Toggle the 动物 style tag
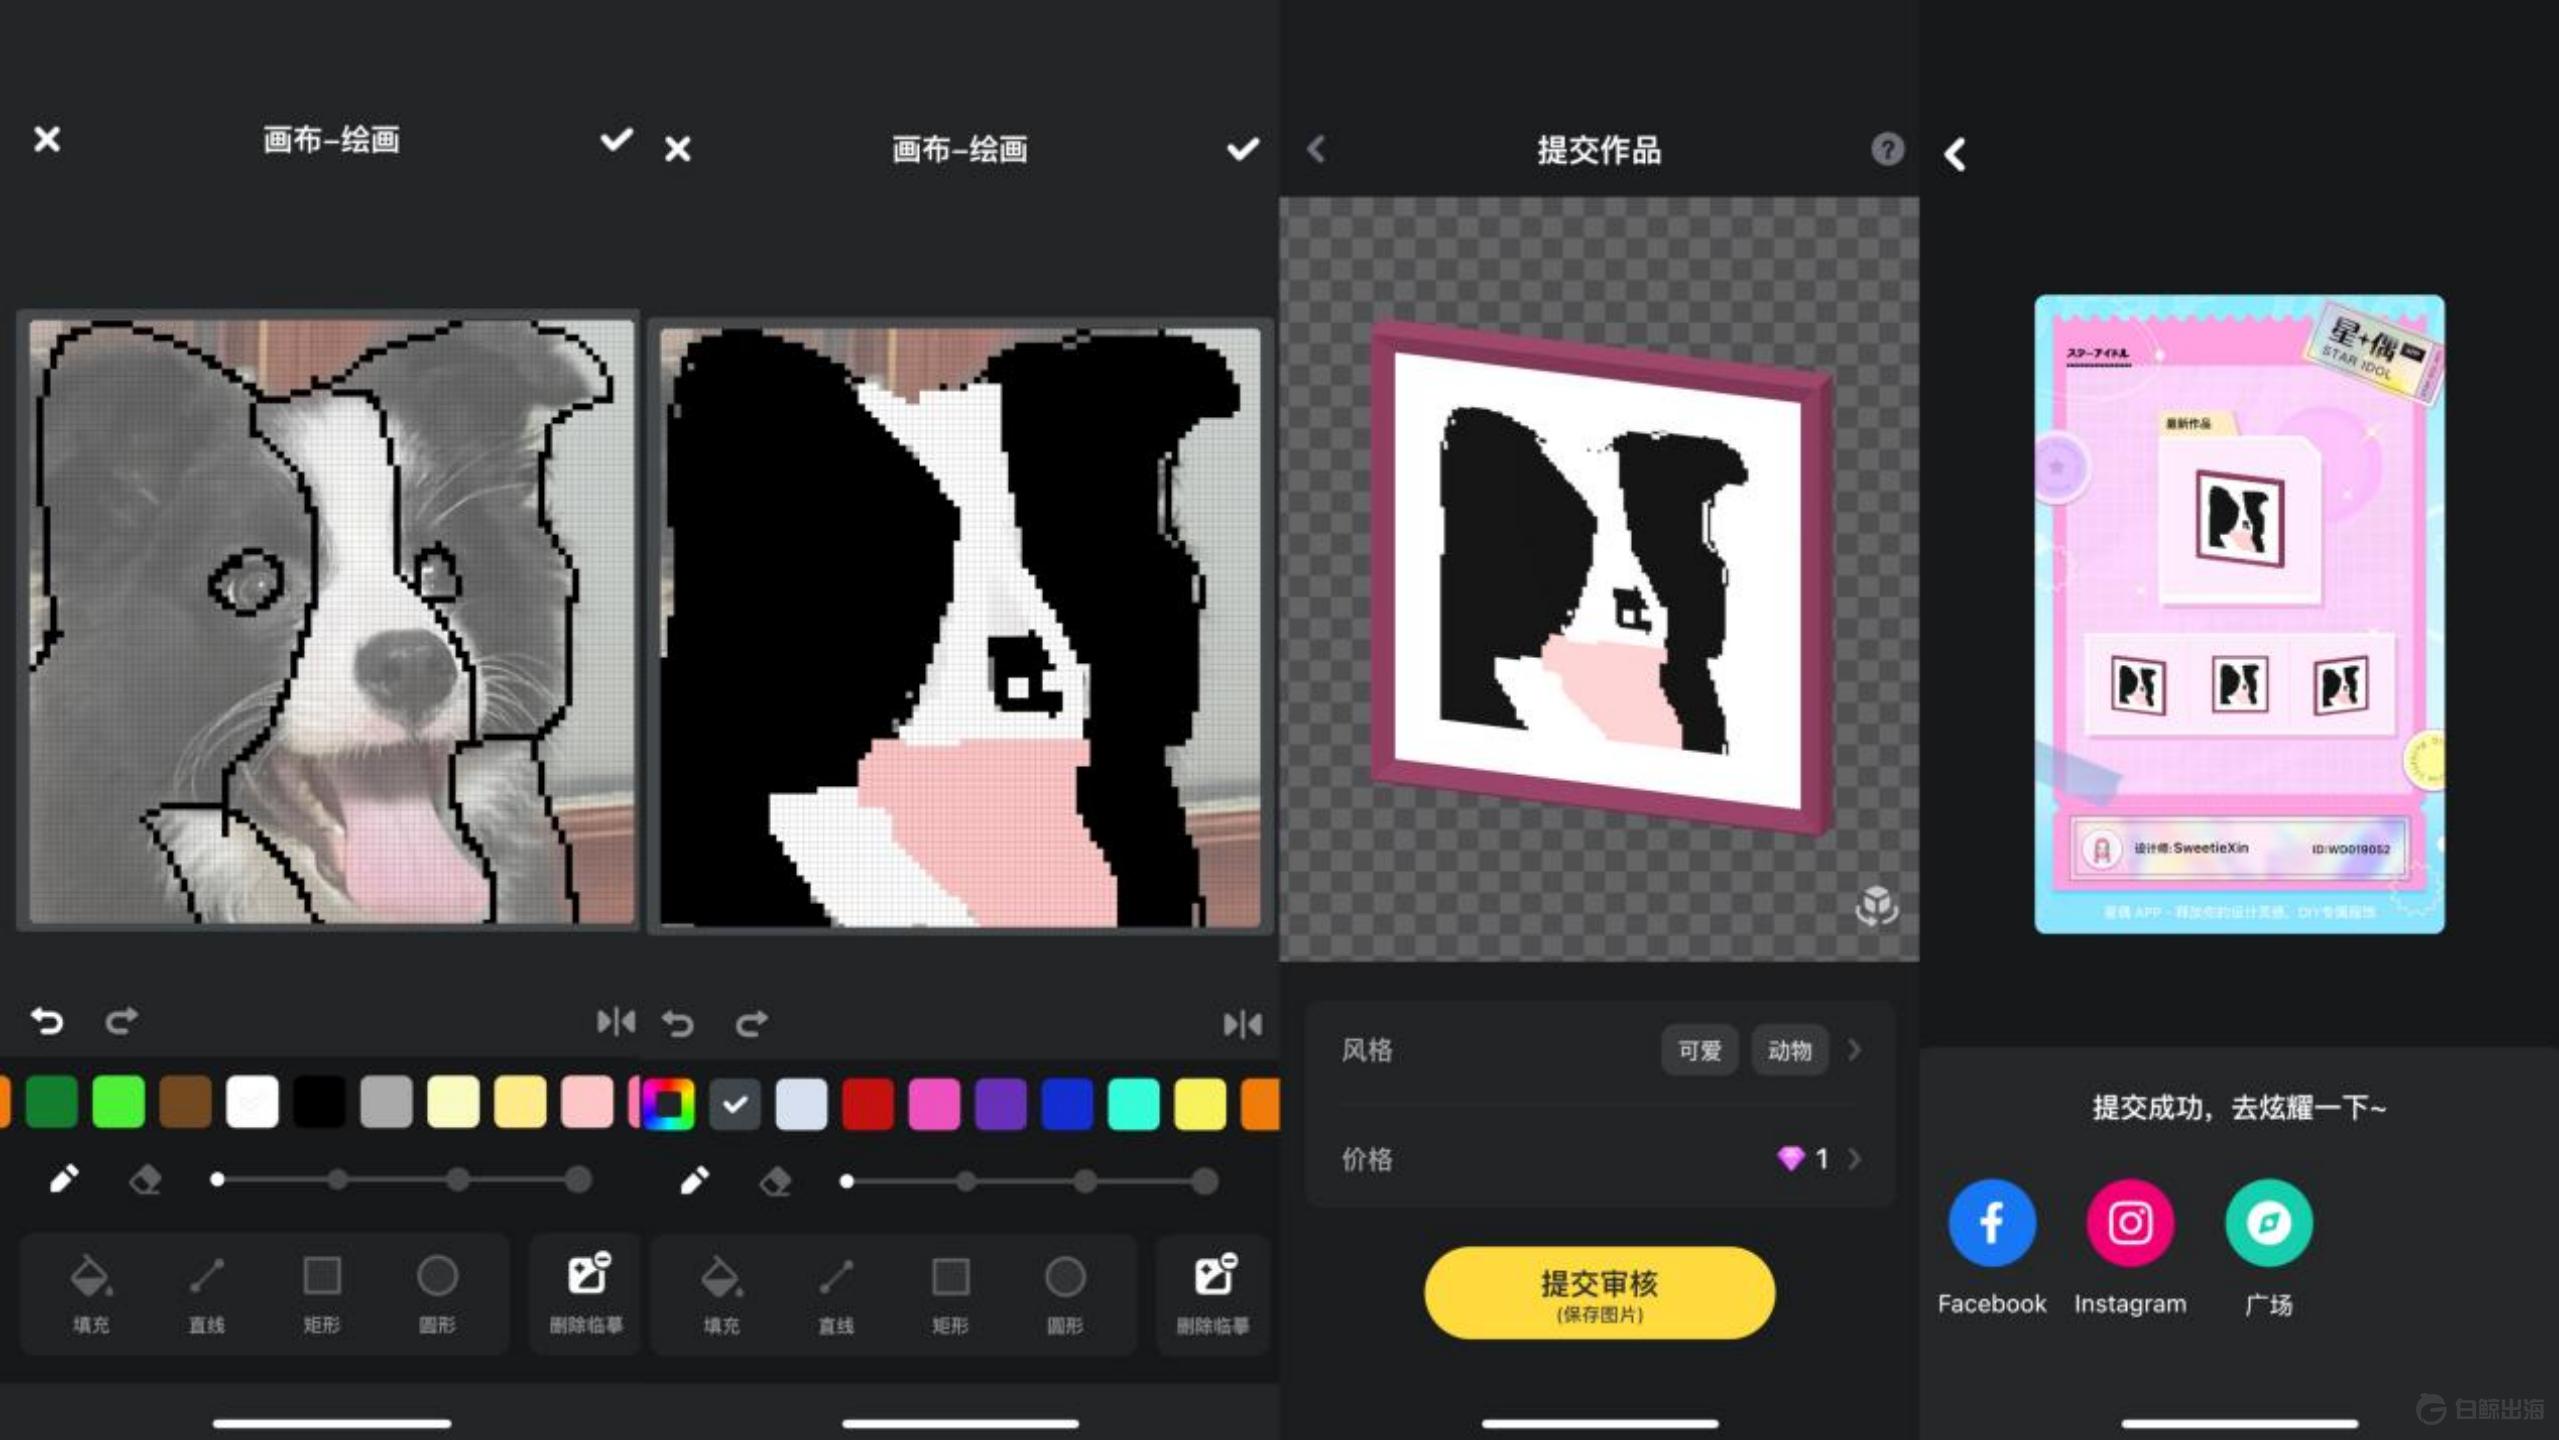The width and height of the screenshot is (2559, 1440). pyautogui.click(x=1790, y=1050)
